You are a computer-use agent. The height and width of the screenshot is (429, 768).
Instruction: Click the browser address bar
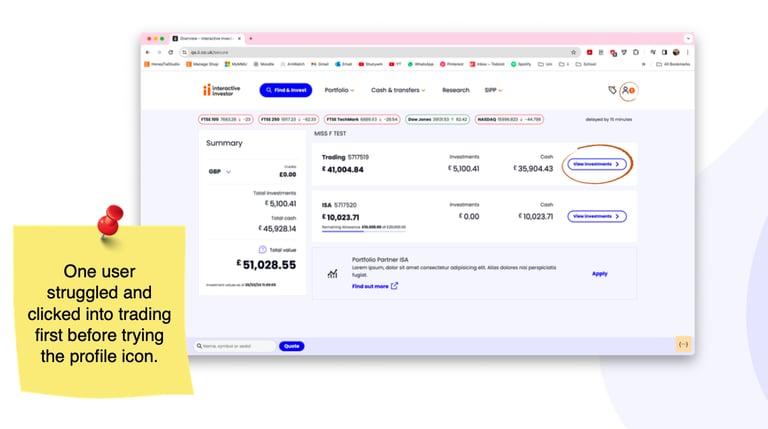pos(380,52)
